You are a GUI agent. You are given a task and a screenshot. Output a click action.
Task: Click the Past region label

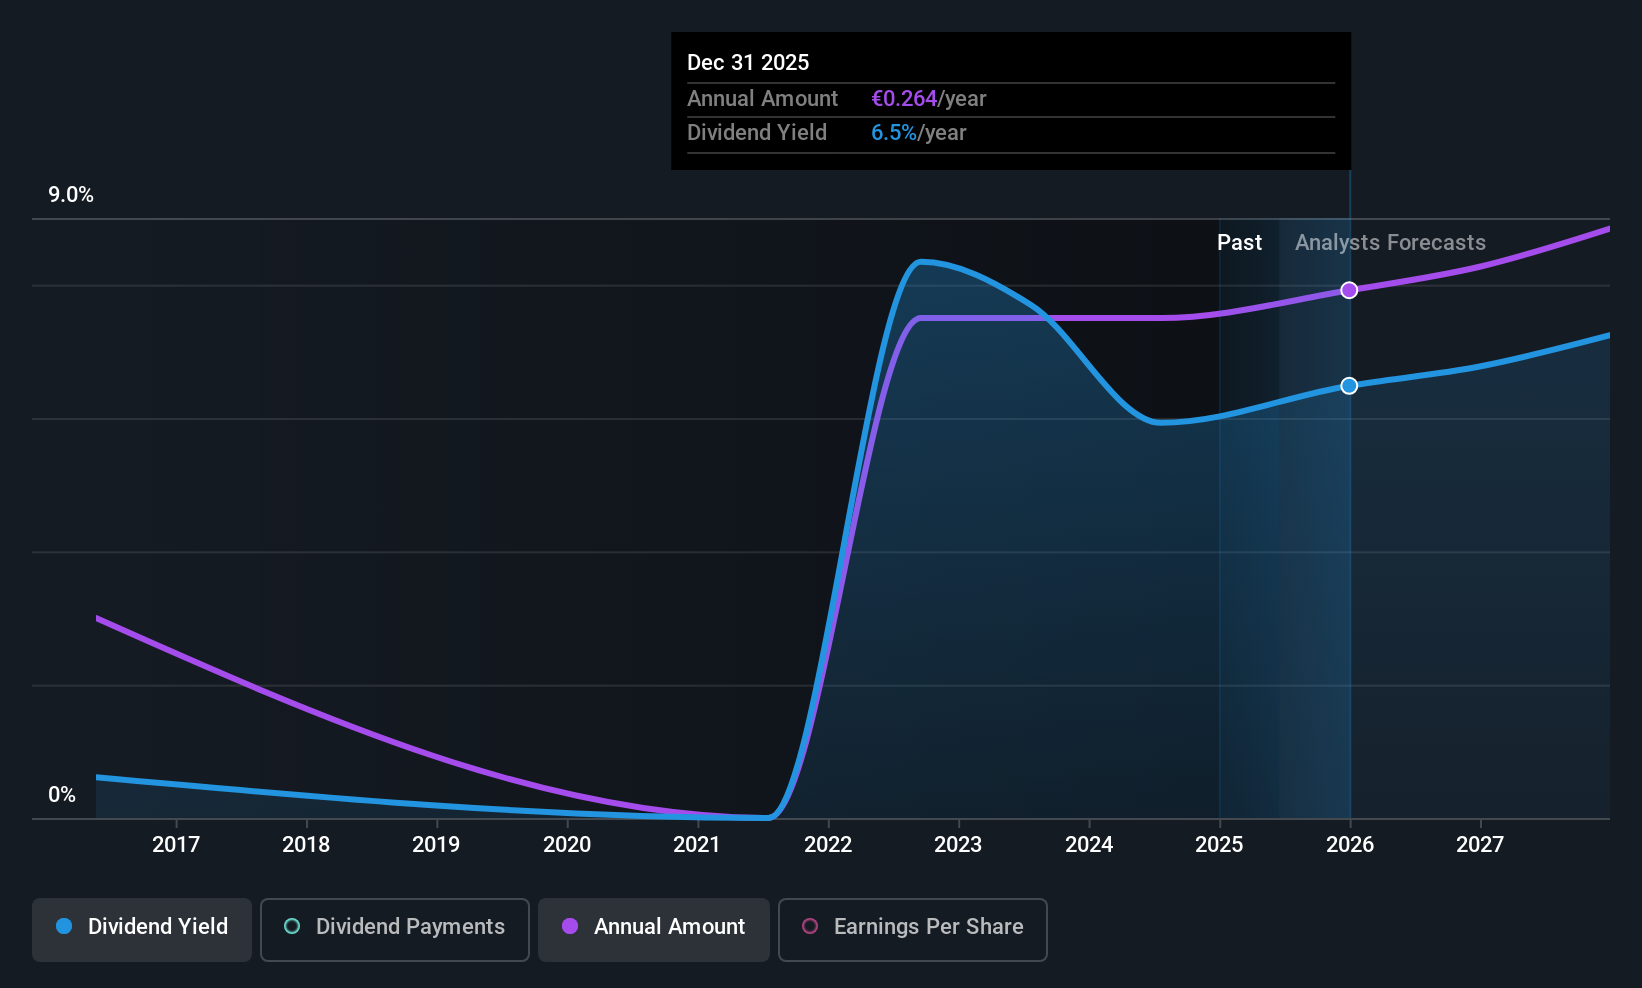1239,243
